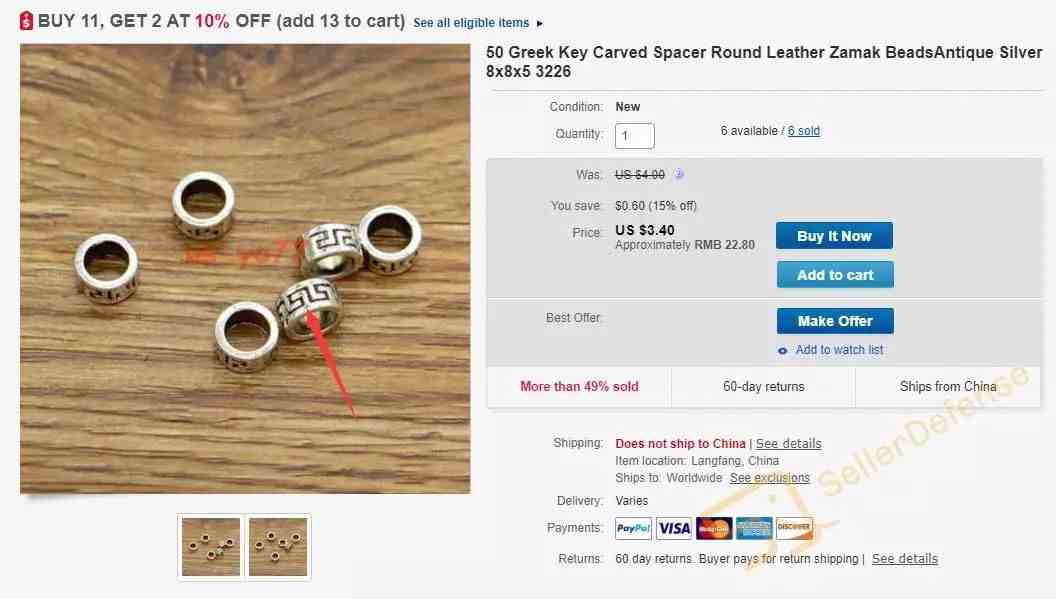Click the eye icon for watch list
Viewport: 1056px width, 599px height.
click(783, 350)
